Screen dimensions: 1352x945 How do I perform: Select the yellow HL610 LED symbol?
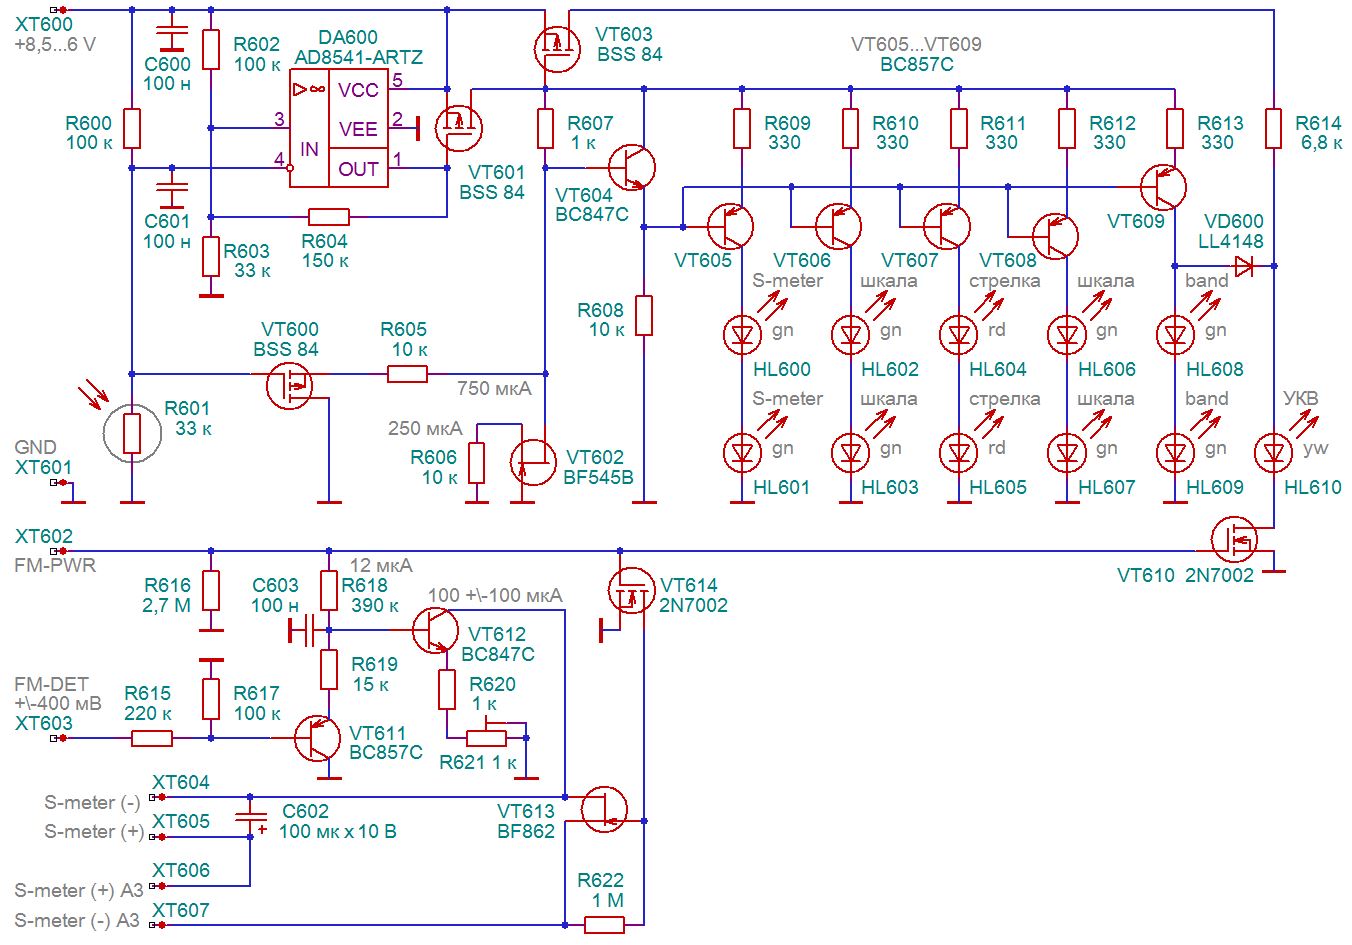[x=1274, y=453]
